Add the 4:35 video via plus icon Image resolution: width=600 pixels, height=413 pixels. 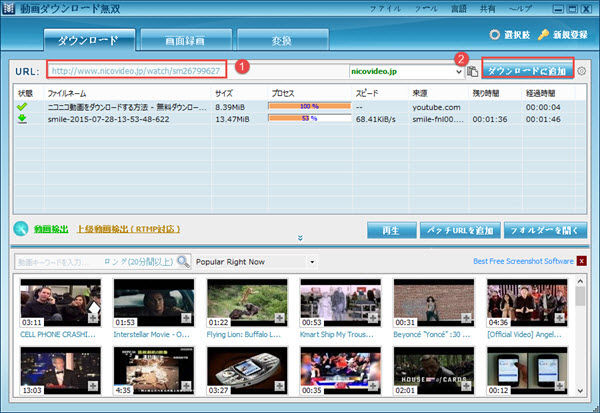coord(186,386)
